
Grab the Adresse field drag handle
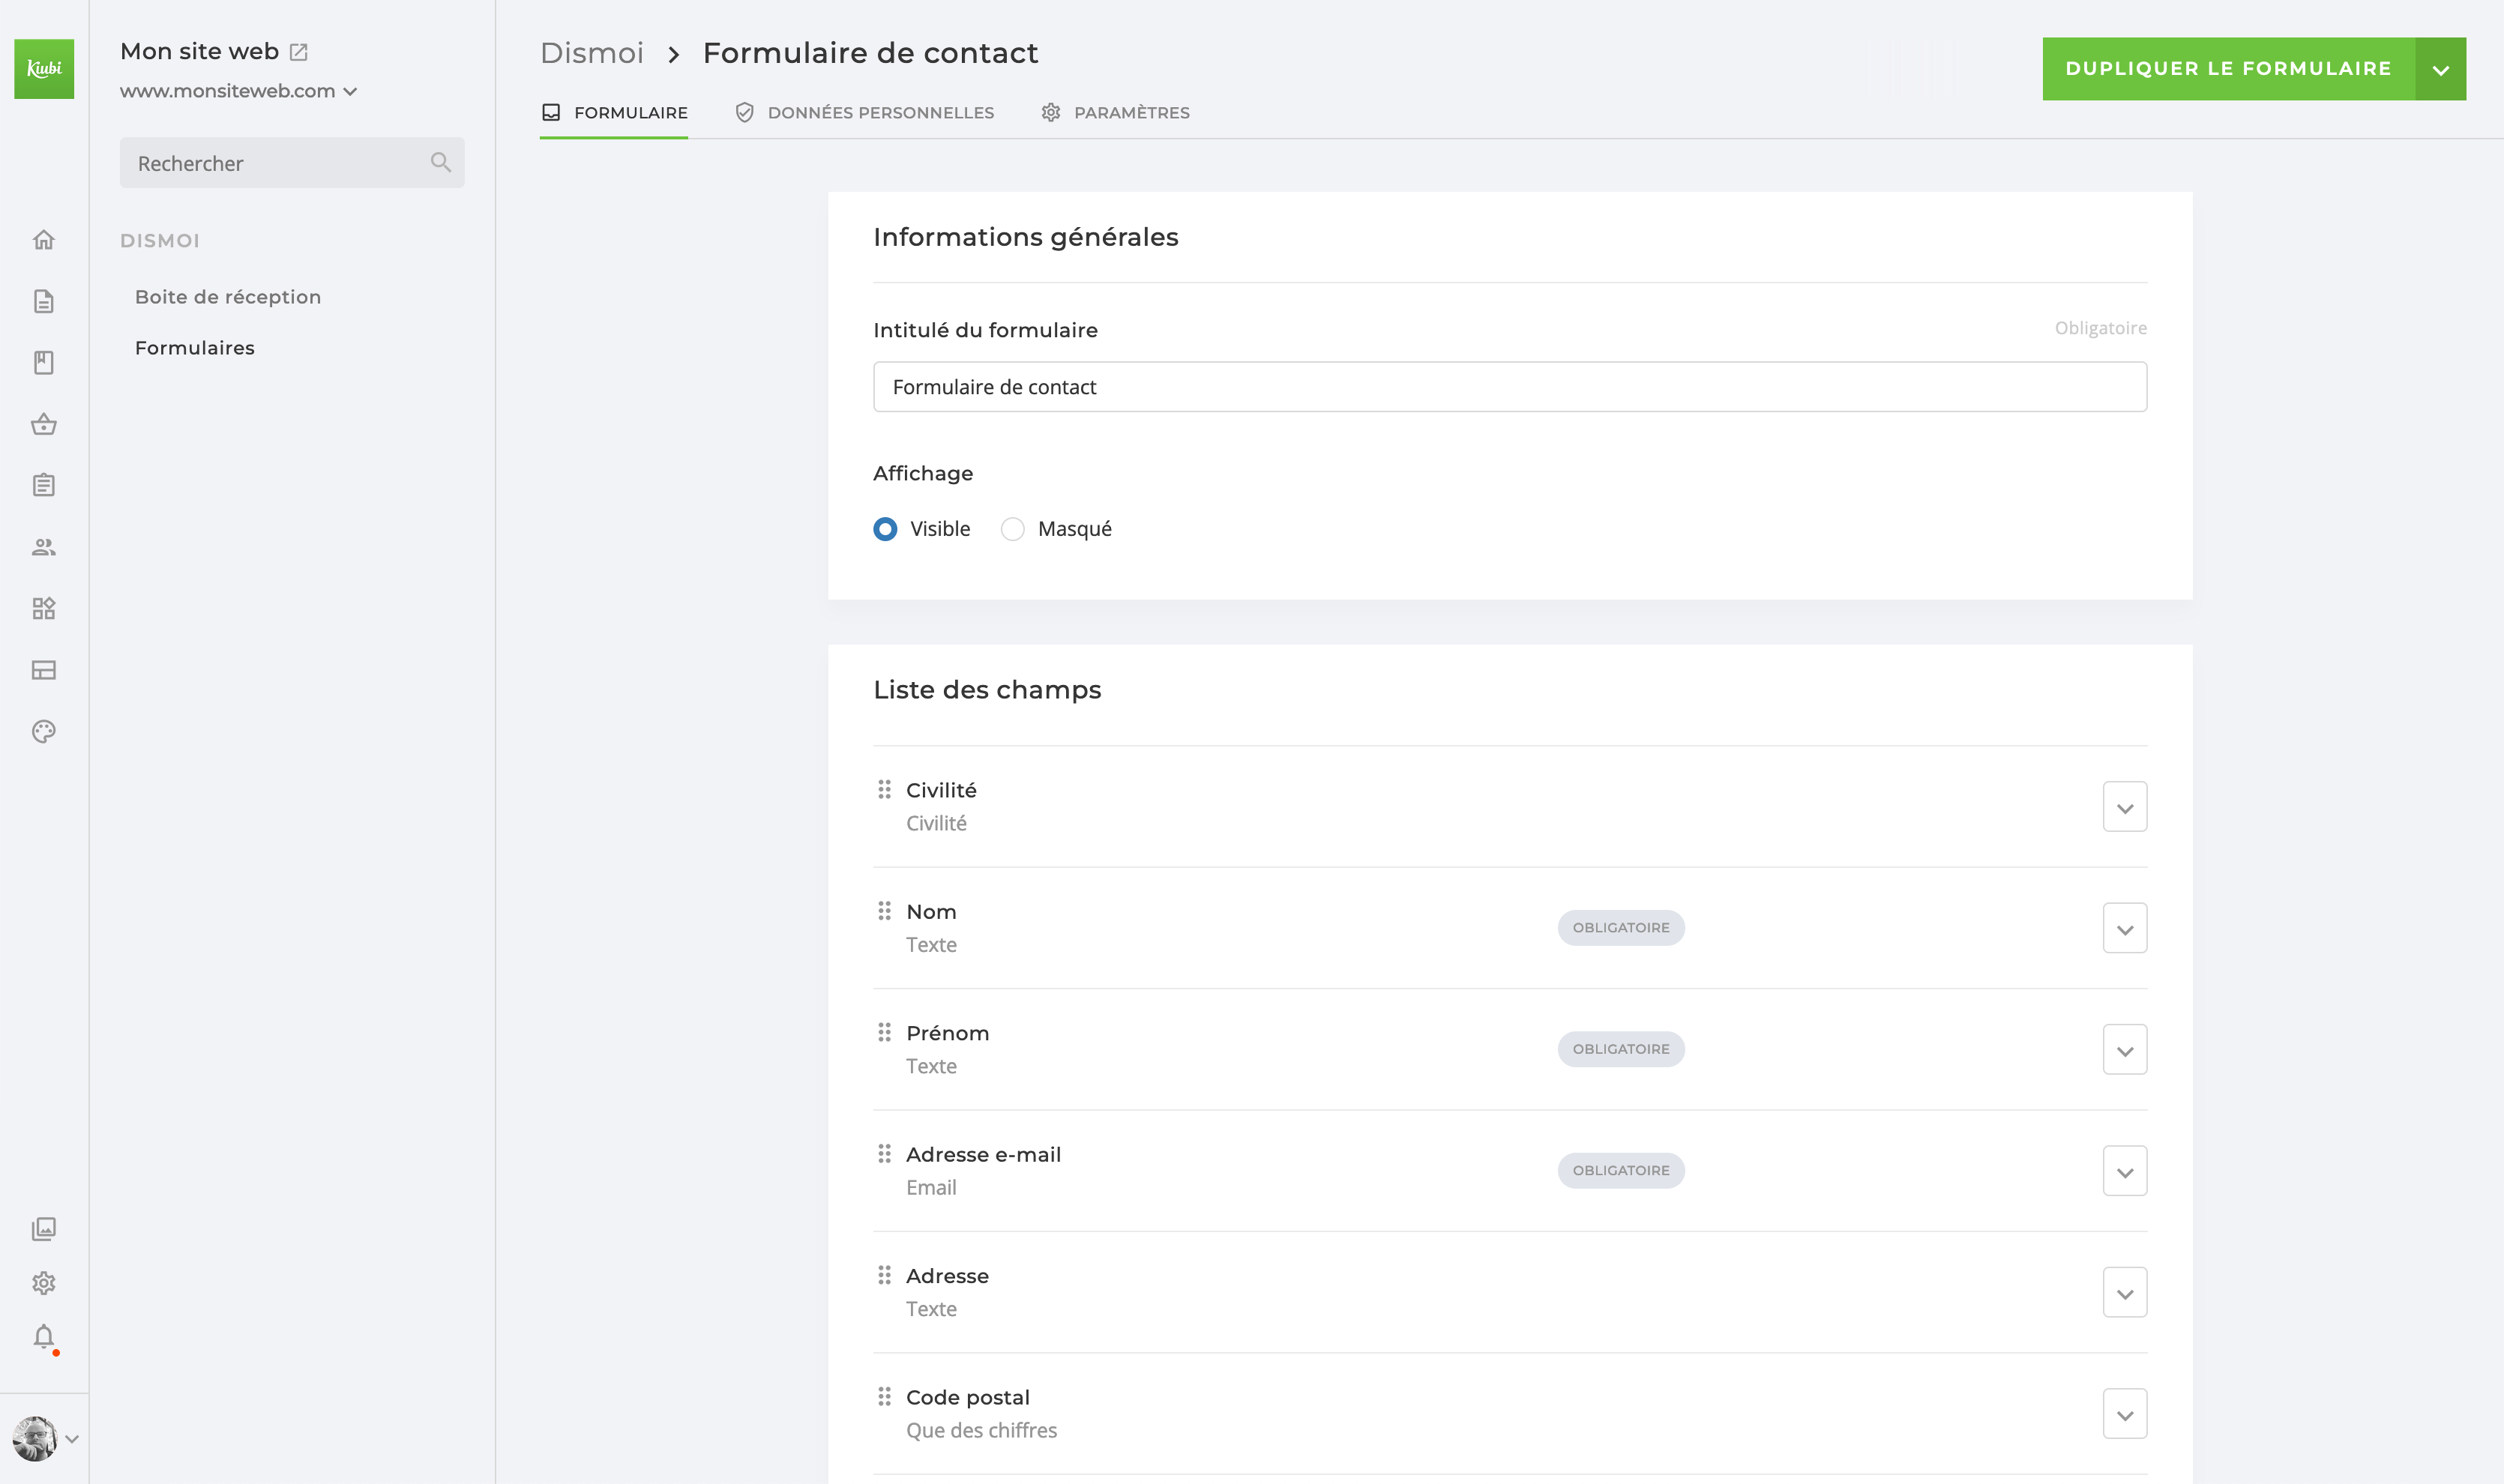[884, 1274]
